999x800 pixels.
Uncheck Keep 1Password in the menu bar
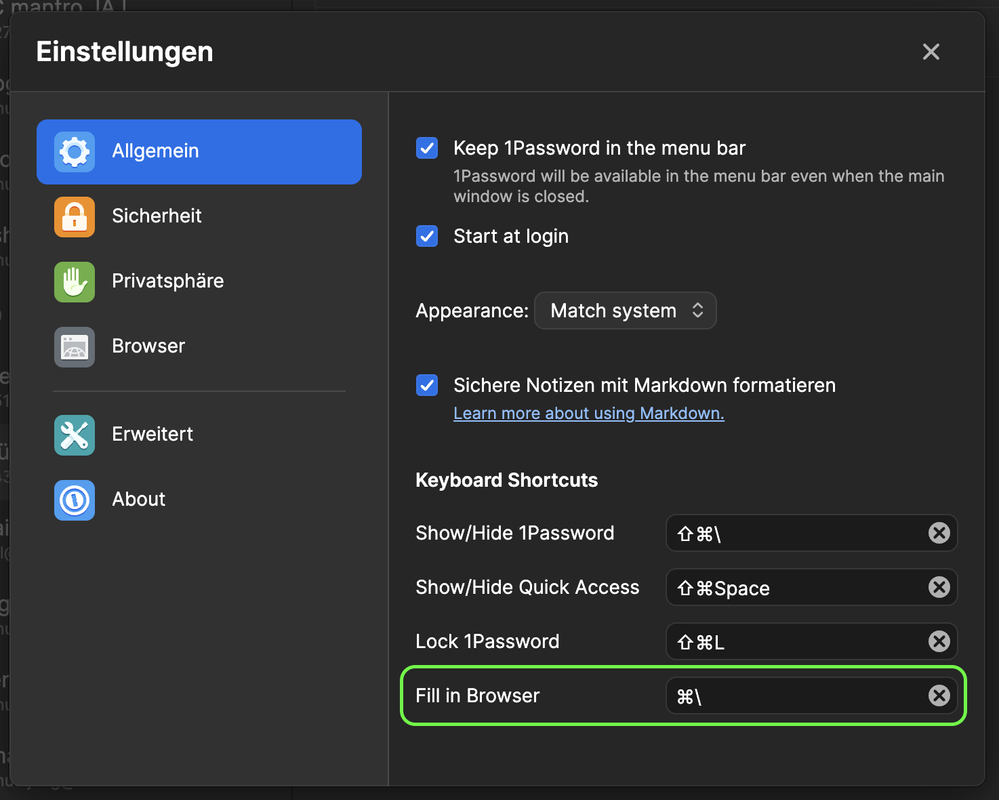(x=427, y=148)
